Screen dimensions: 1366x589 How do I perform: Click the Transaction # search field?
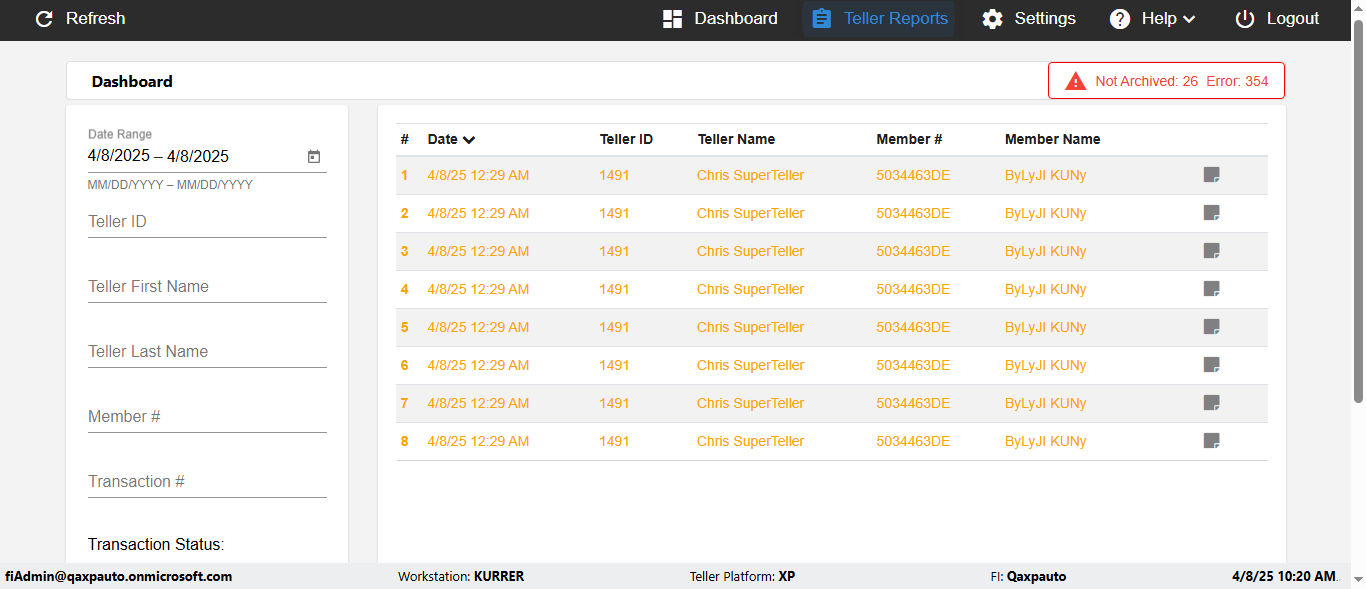[207, 482]
